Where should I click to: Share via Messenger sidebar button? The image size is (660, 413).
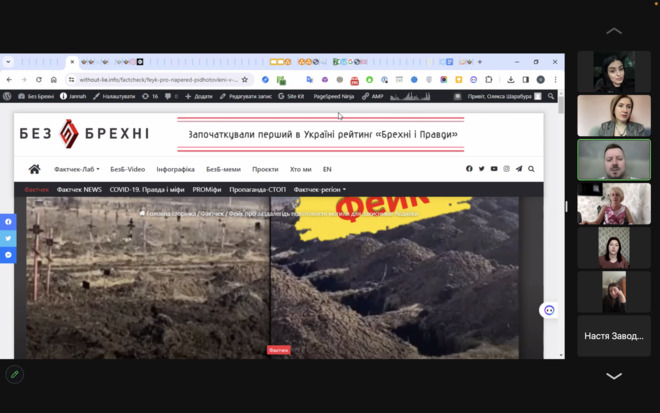tap(9, 255)
